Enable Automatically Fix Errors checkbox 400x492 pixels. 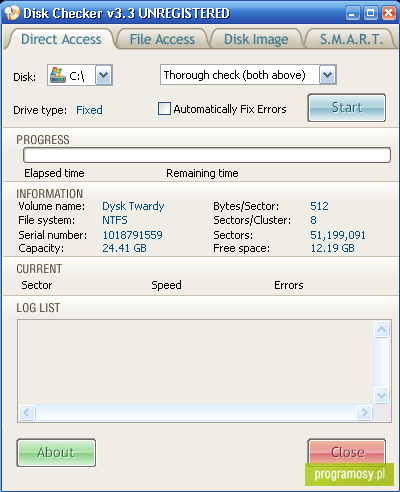pos(164,109)
